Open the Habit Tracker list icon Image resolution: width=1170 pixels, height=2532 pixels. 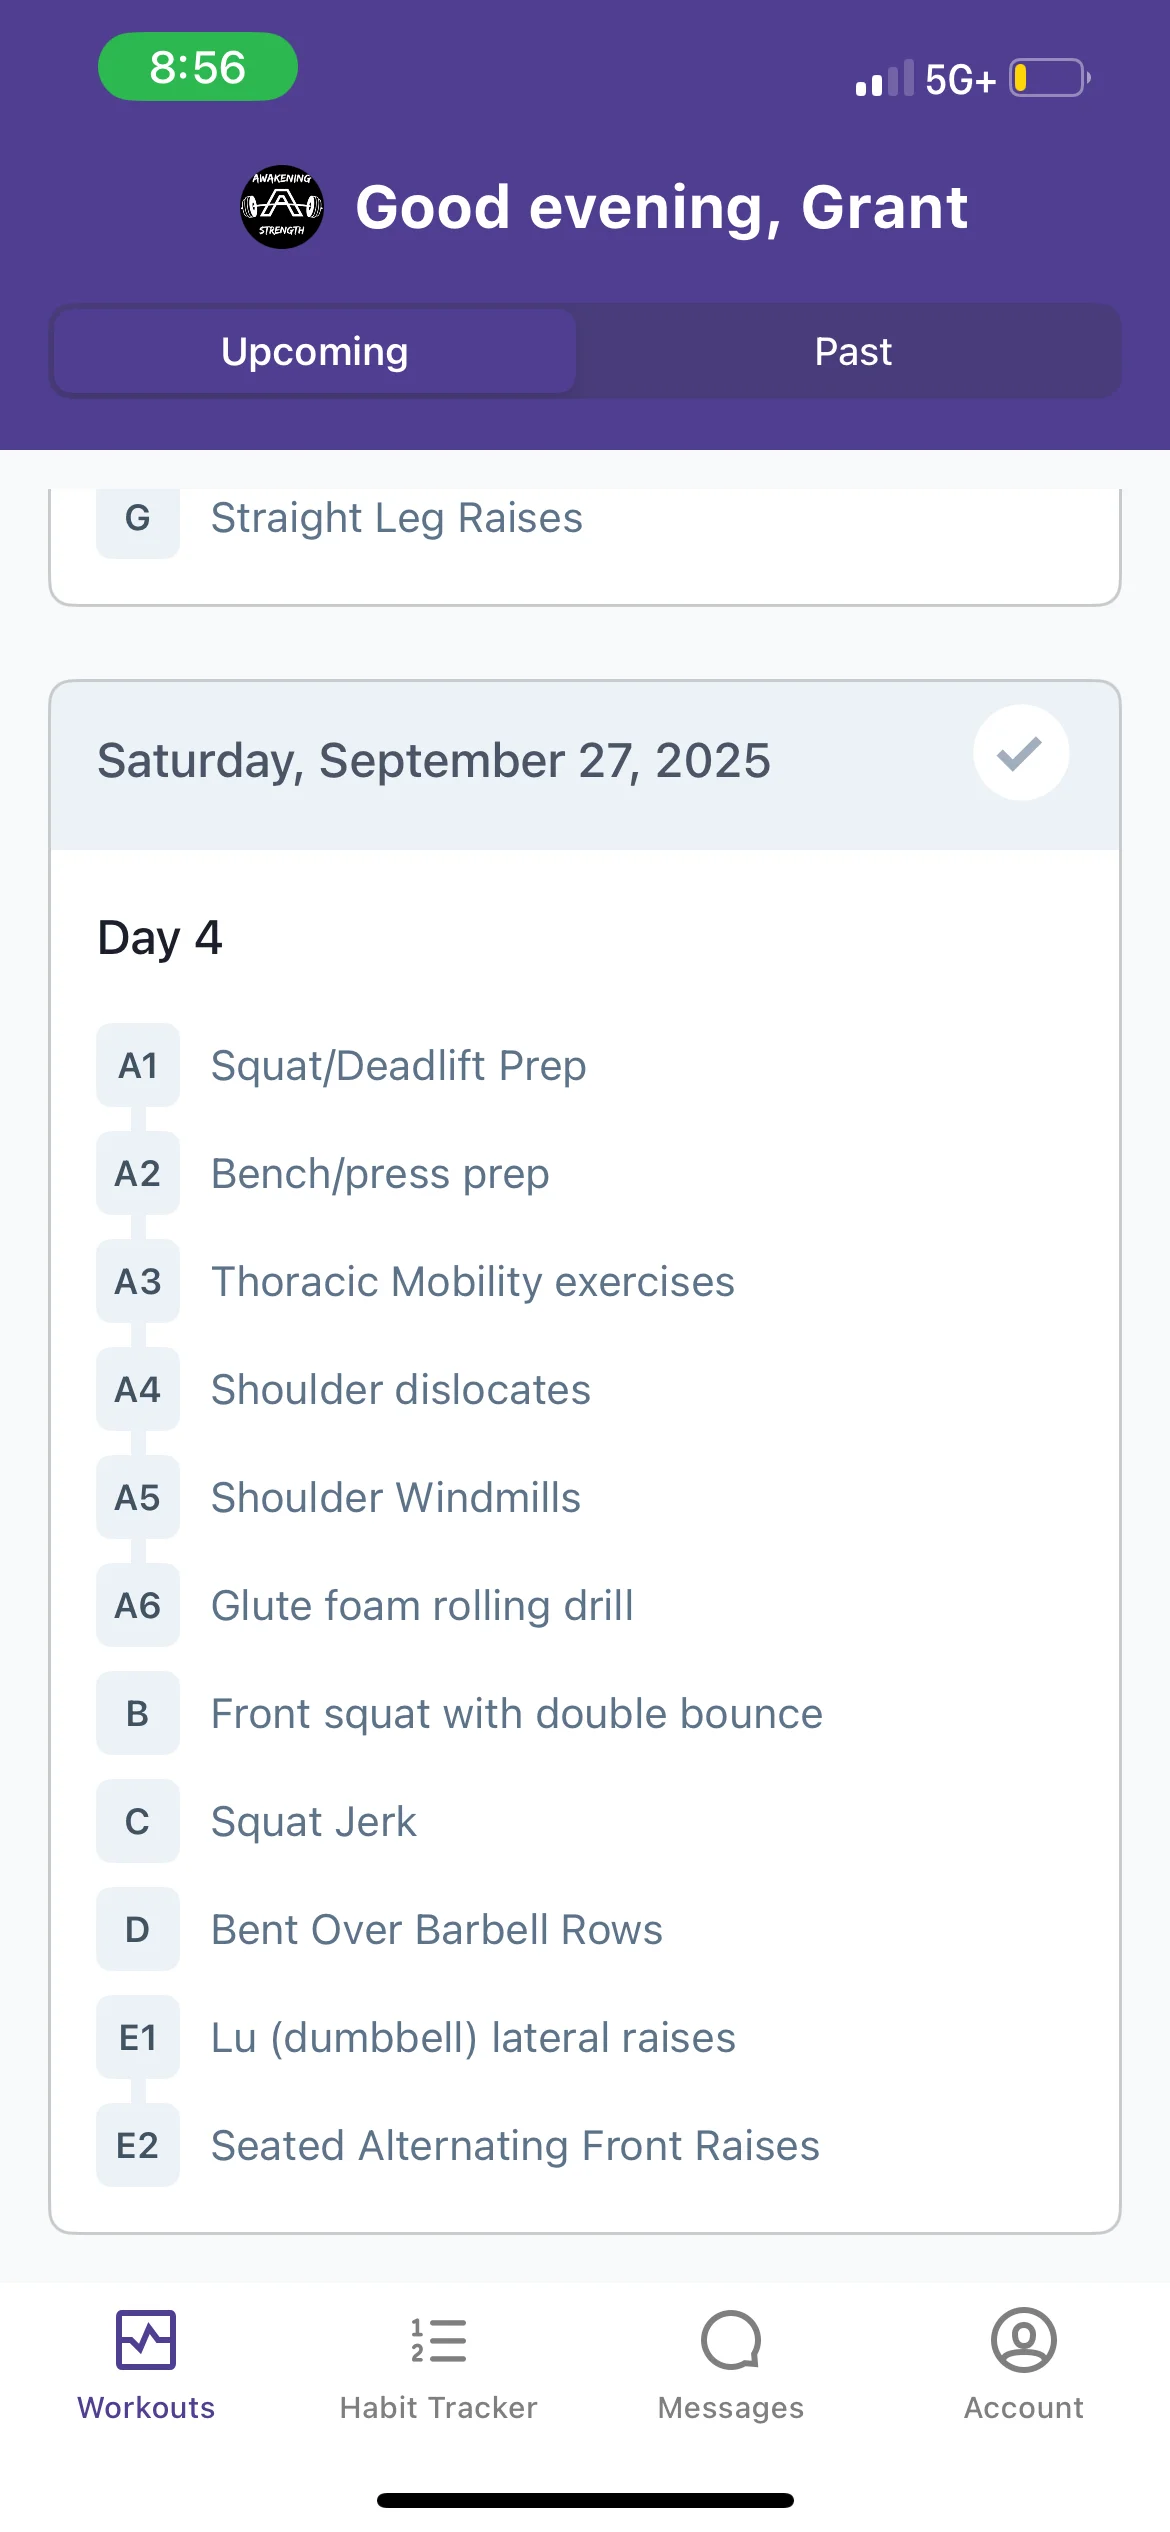(x=438, y=2340)
